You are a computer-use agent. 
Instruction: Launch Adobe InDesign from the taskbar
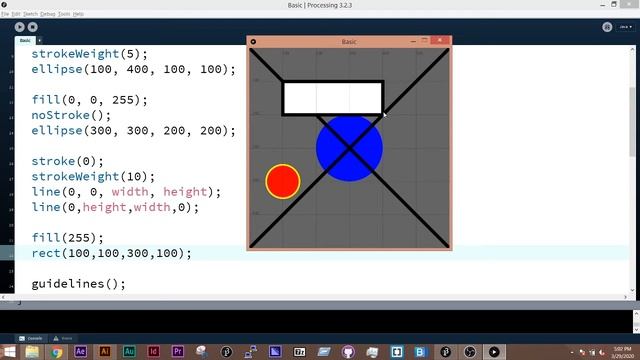pyautogui.click(x=153, y=351)
